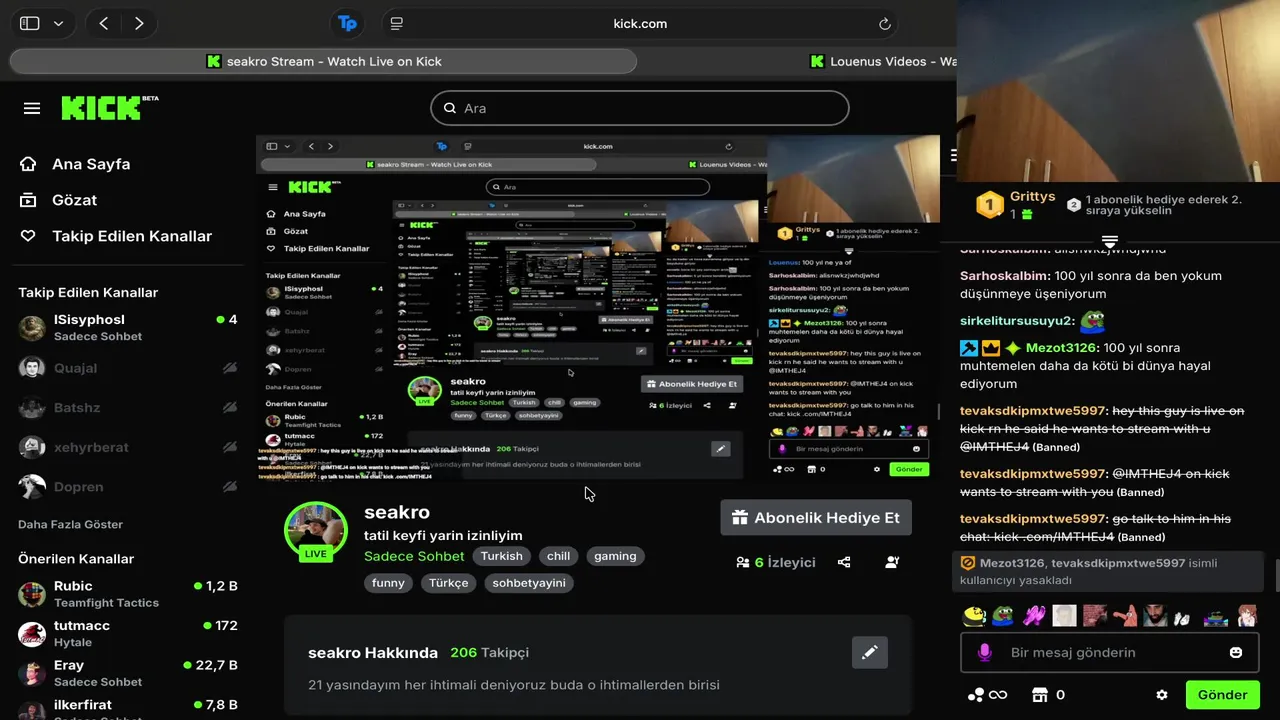Open the emoji picker smiley icon
Viewport: 1280px width, 720px height.
(x=1236, y=652)
